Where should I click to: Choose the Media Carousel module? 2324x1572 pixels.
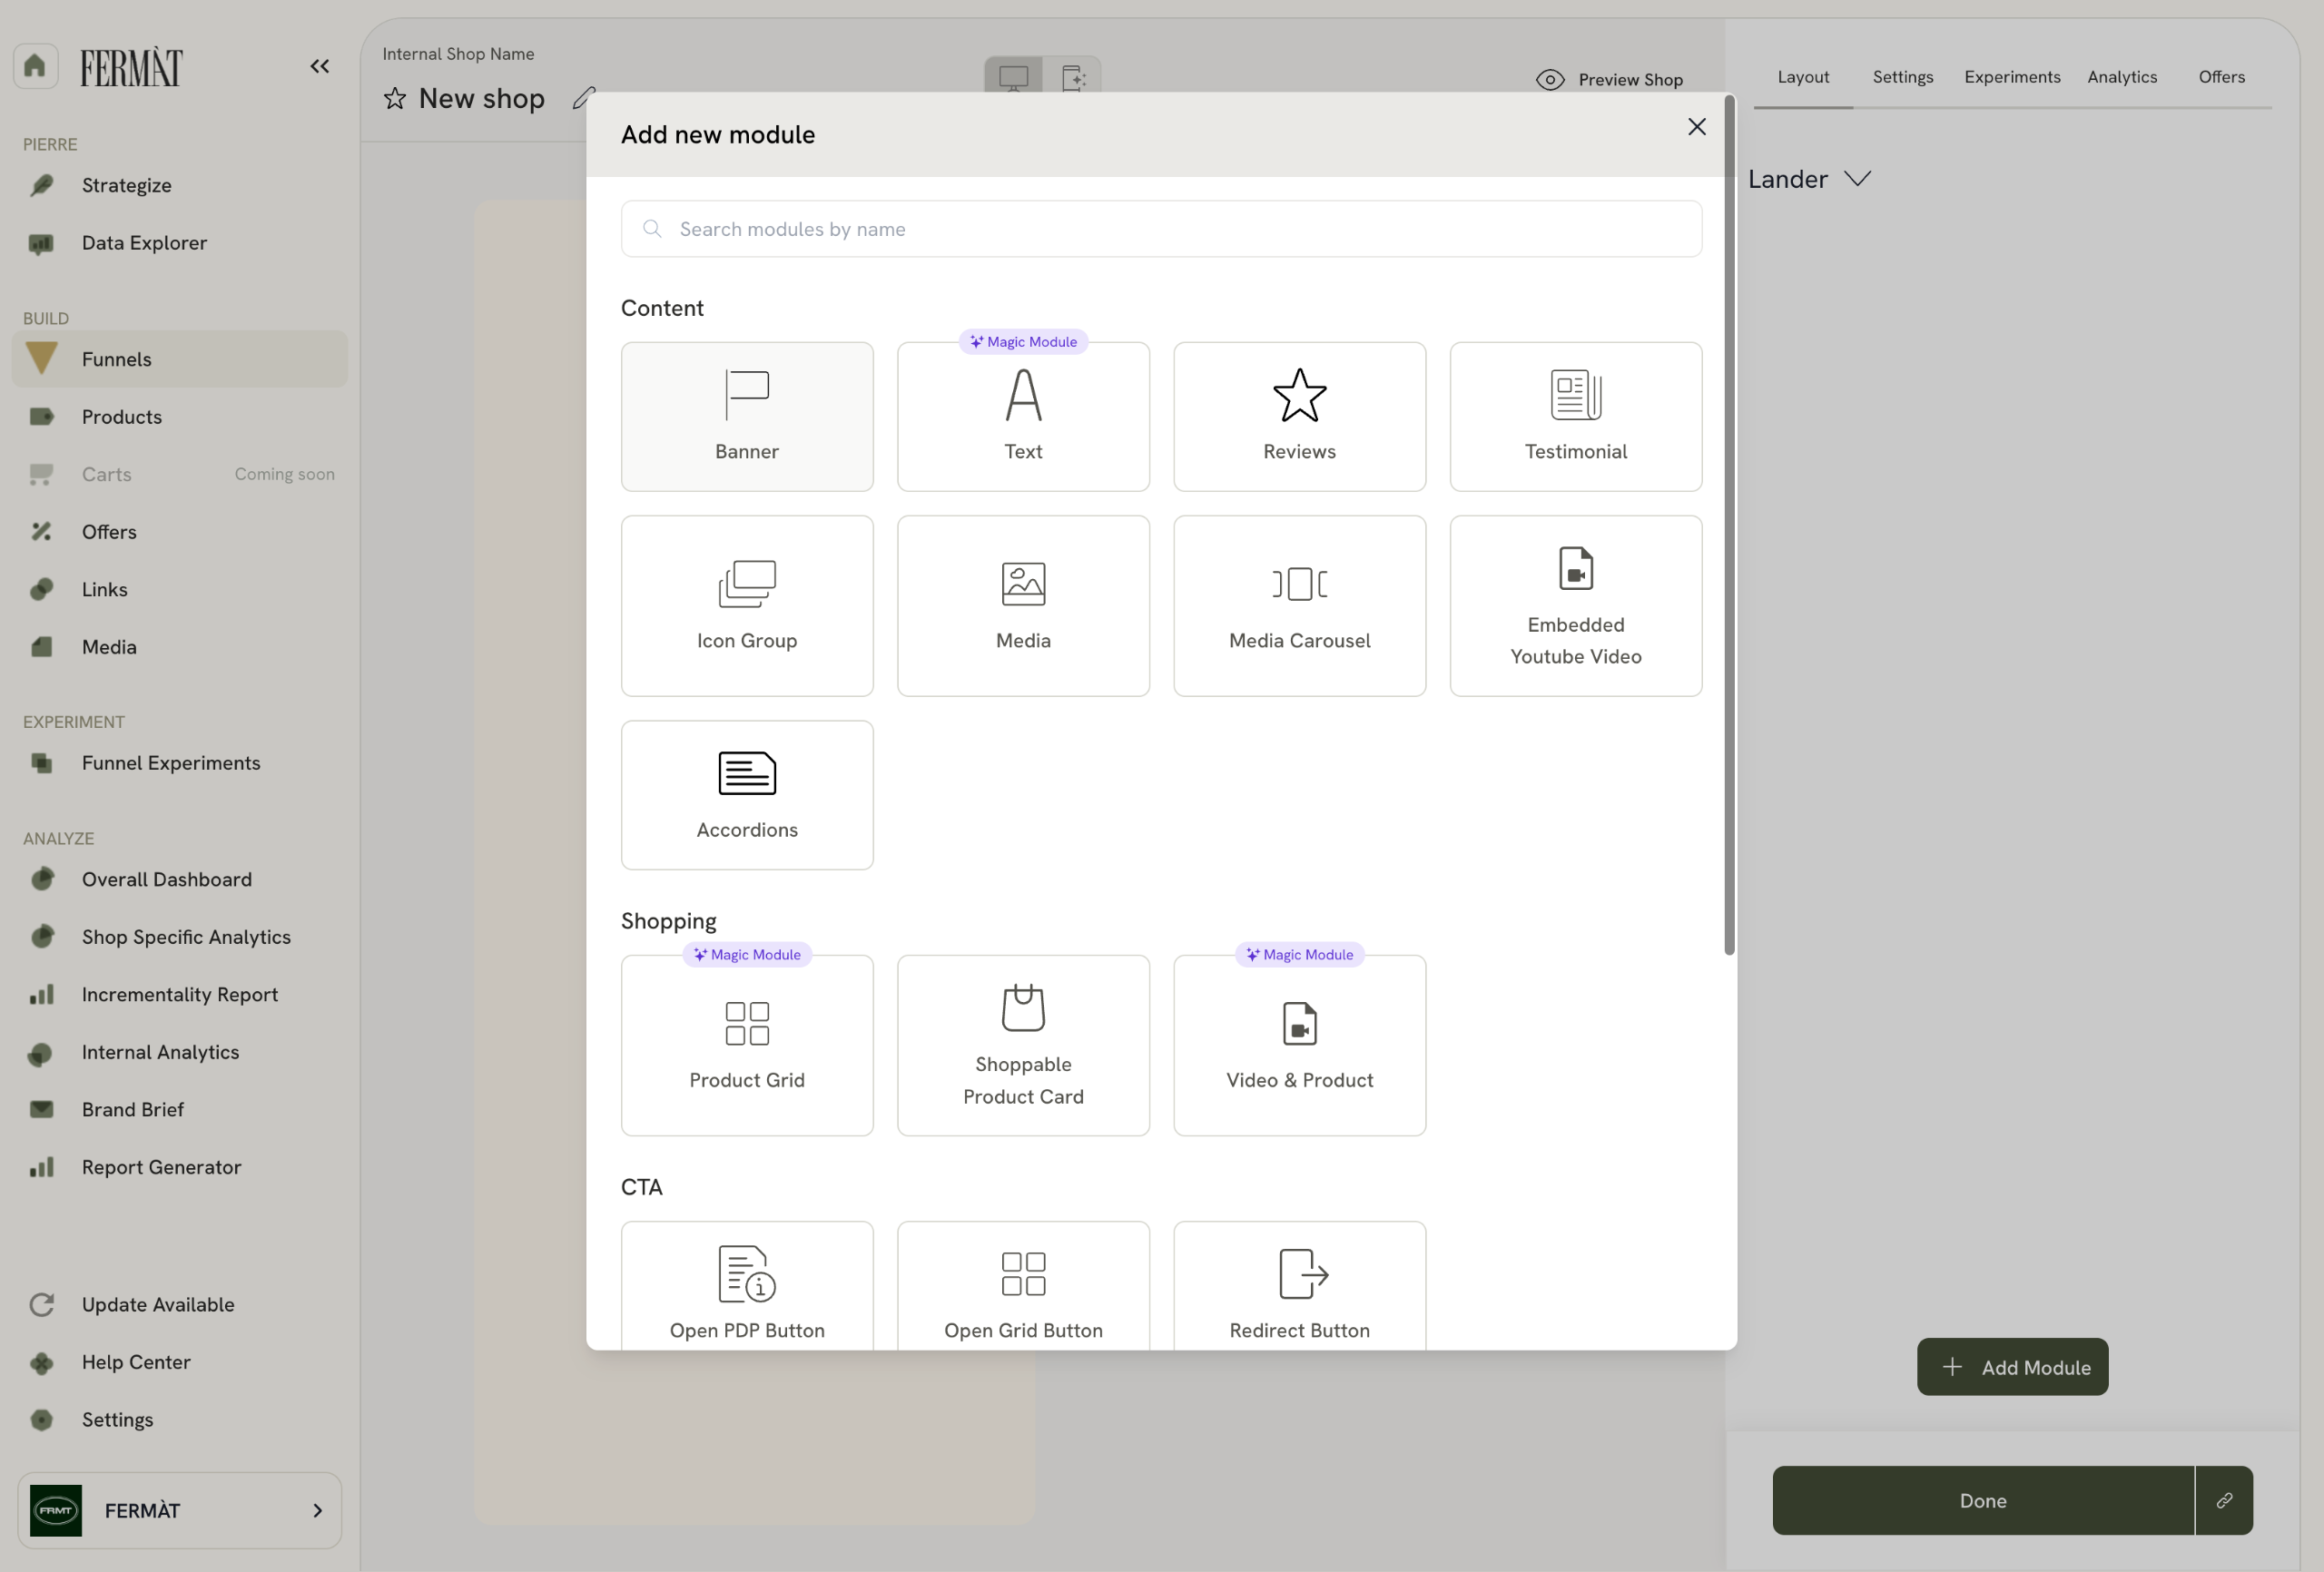pos(1298,605)
